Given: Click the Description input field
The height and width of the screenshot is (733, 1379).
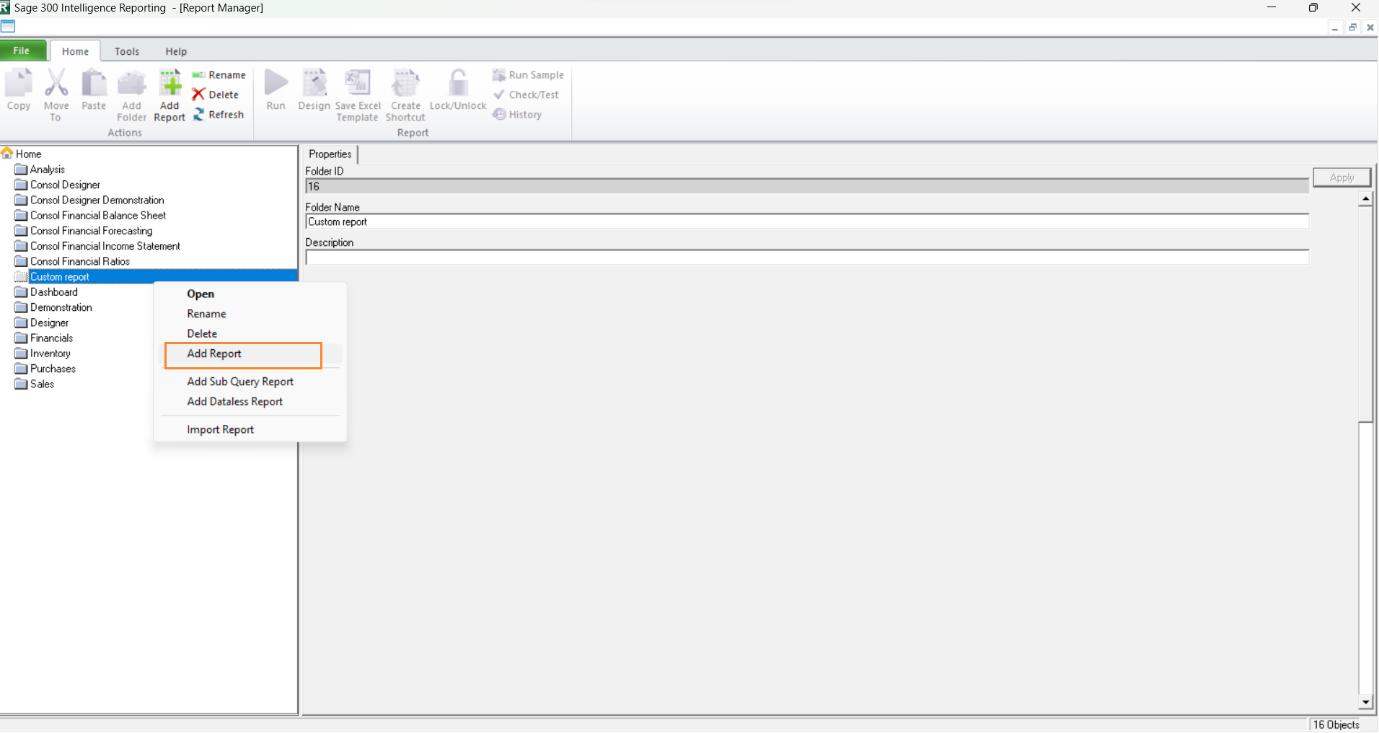Looking at the screenshot, I should coord(806,257).
